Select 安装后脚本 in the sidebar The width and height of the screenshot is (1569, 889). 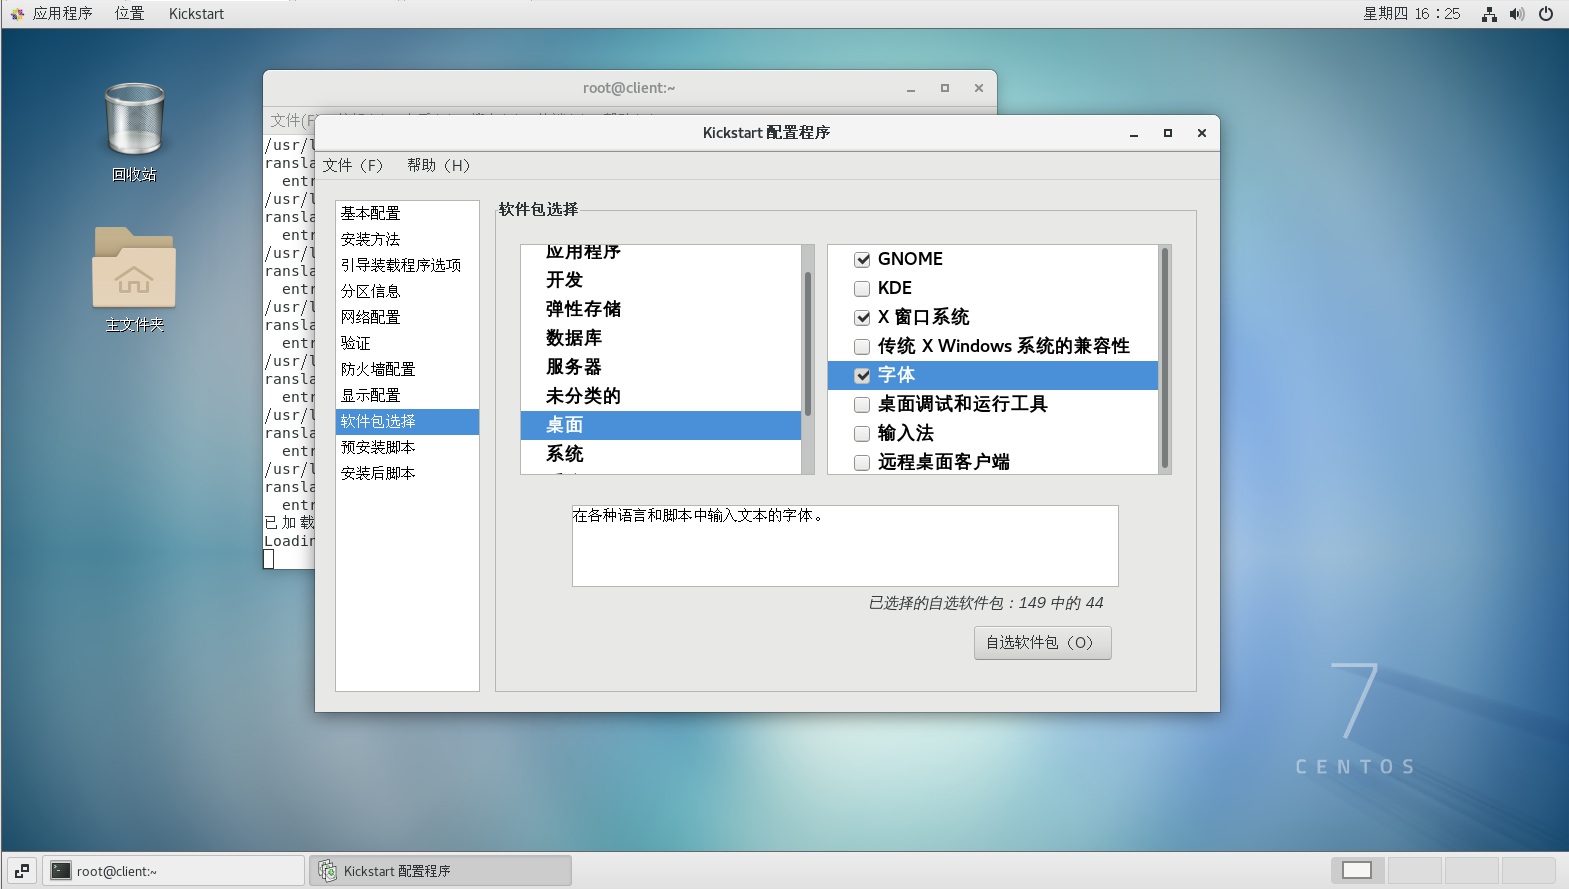[407, 474]
